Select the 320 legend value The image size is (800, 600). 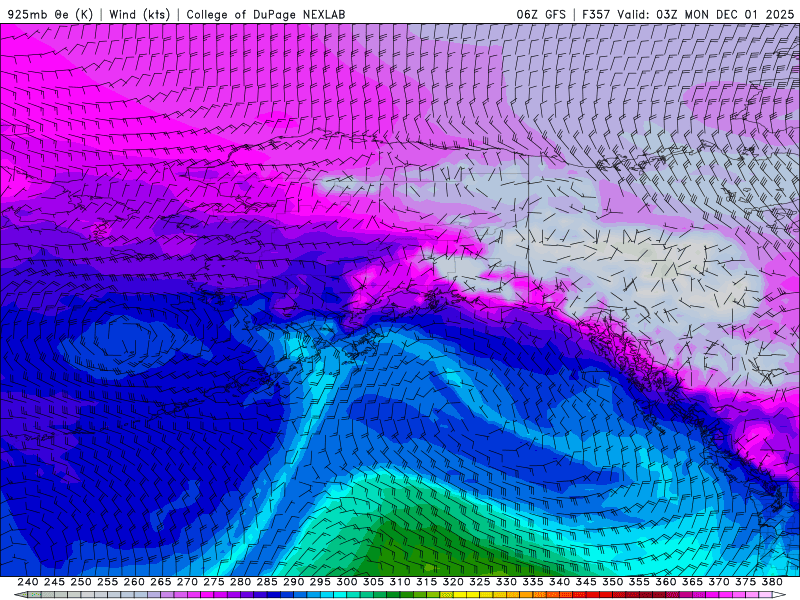point(453,582)
